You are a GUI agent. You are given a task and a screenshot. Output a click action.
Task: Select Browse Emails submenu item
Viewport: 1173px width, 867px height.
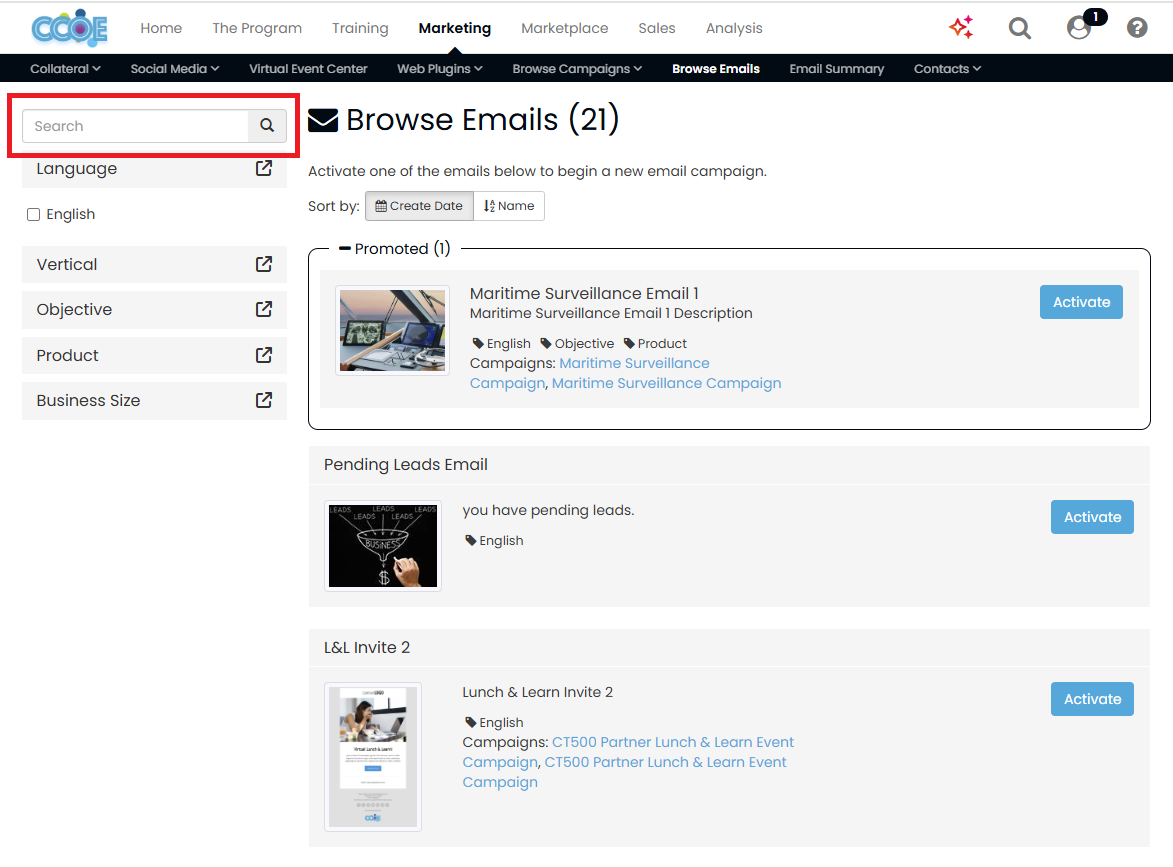click(716, 69)
